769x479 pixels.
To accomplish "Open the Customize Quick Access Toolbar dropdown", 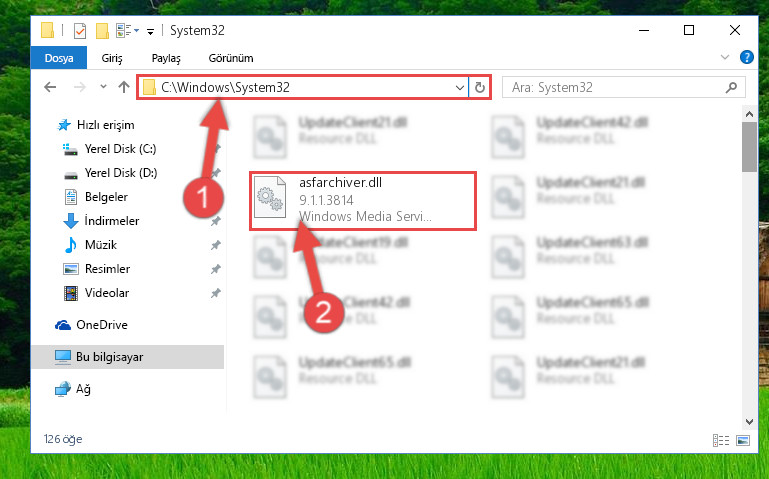I will pos(151,31).
